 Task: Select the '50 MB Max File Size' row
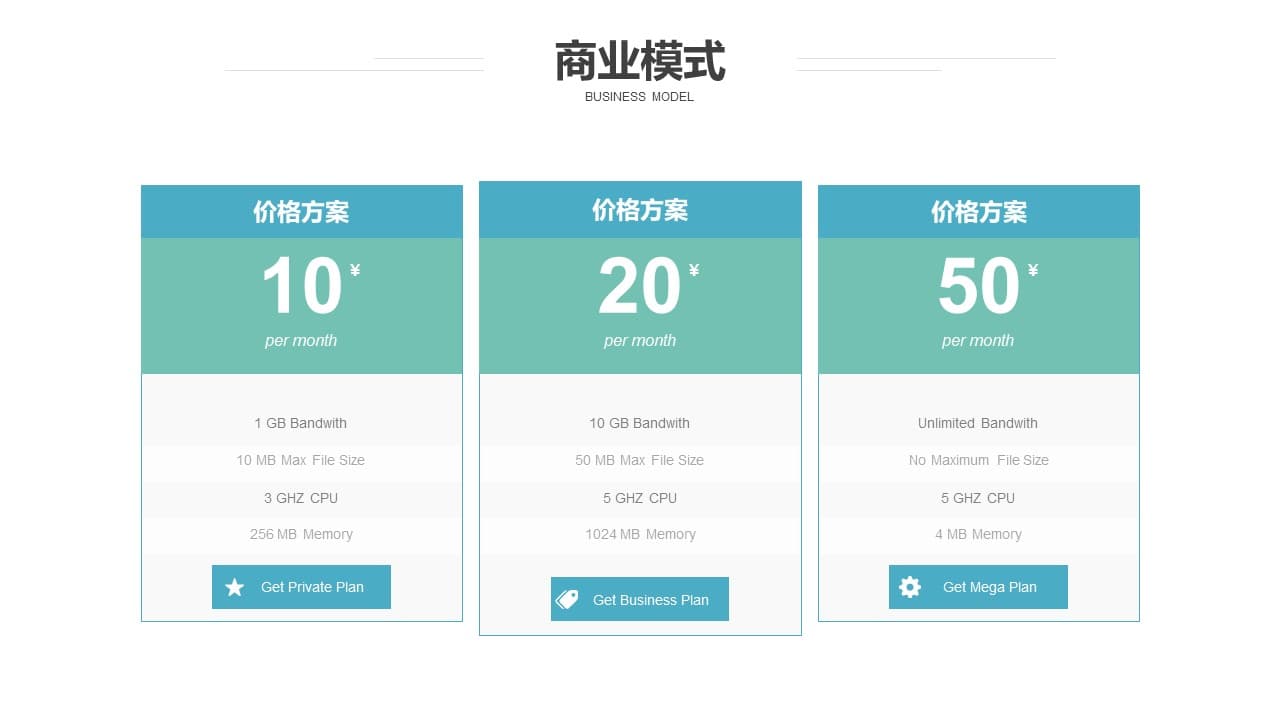(640, 460)
